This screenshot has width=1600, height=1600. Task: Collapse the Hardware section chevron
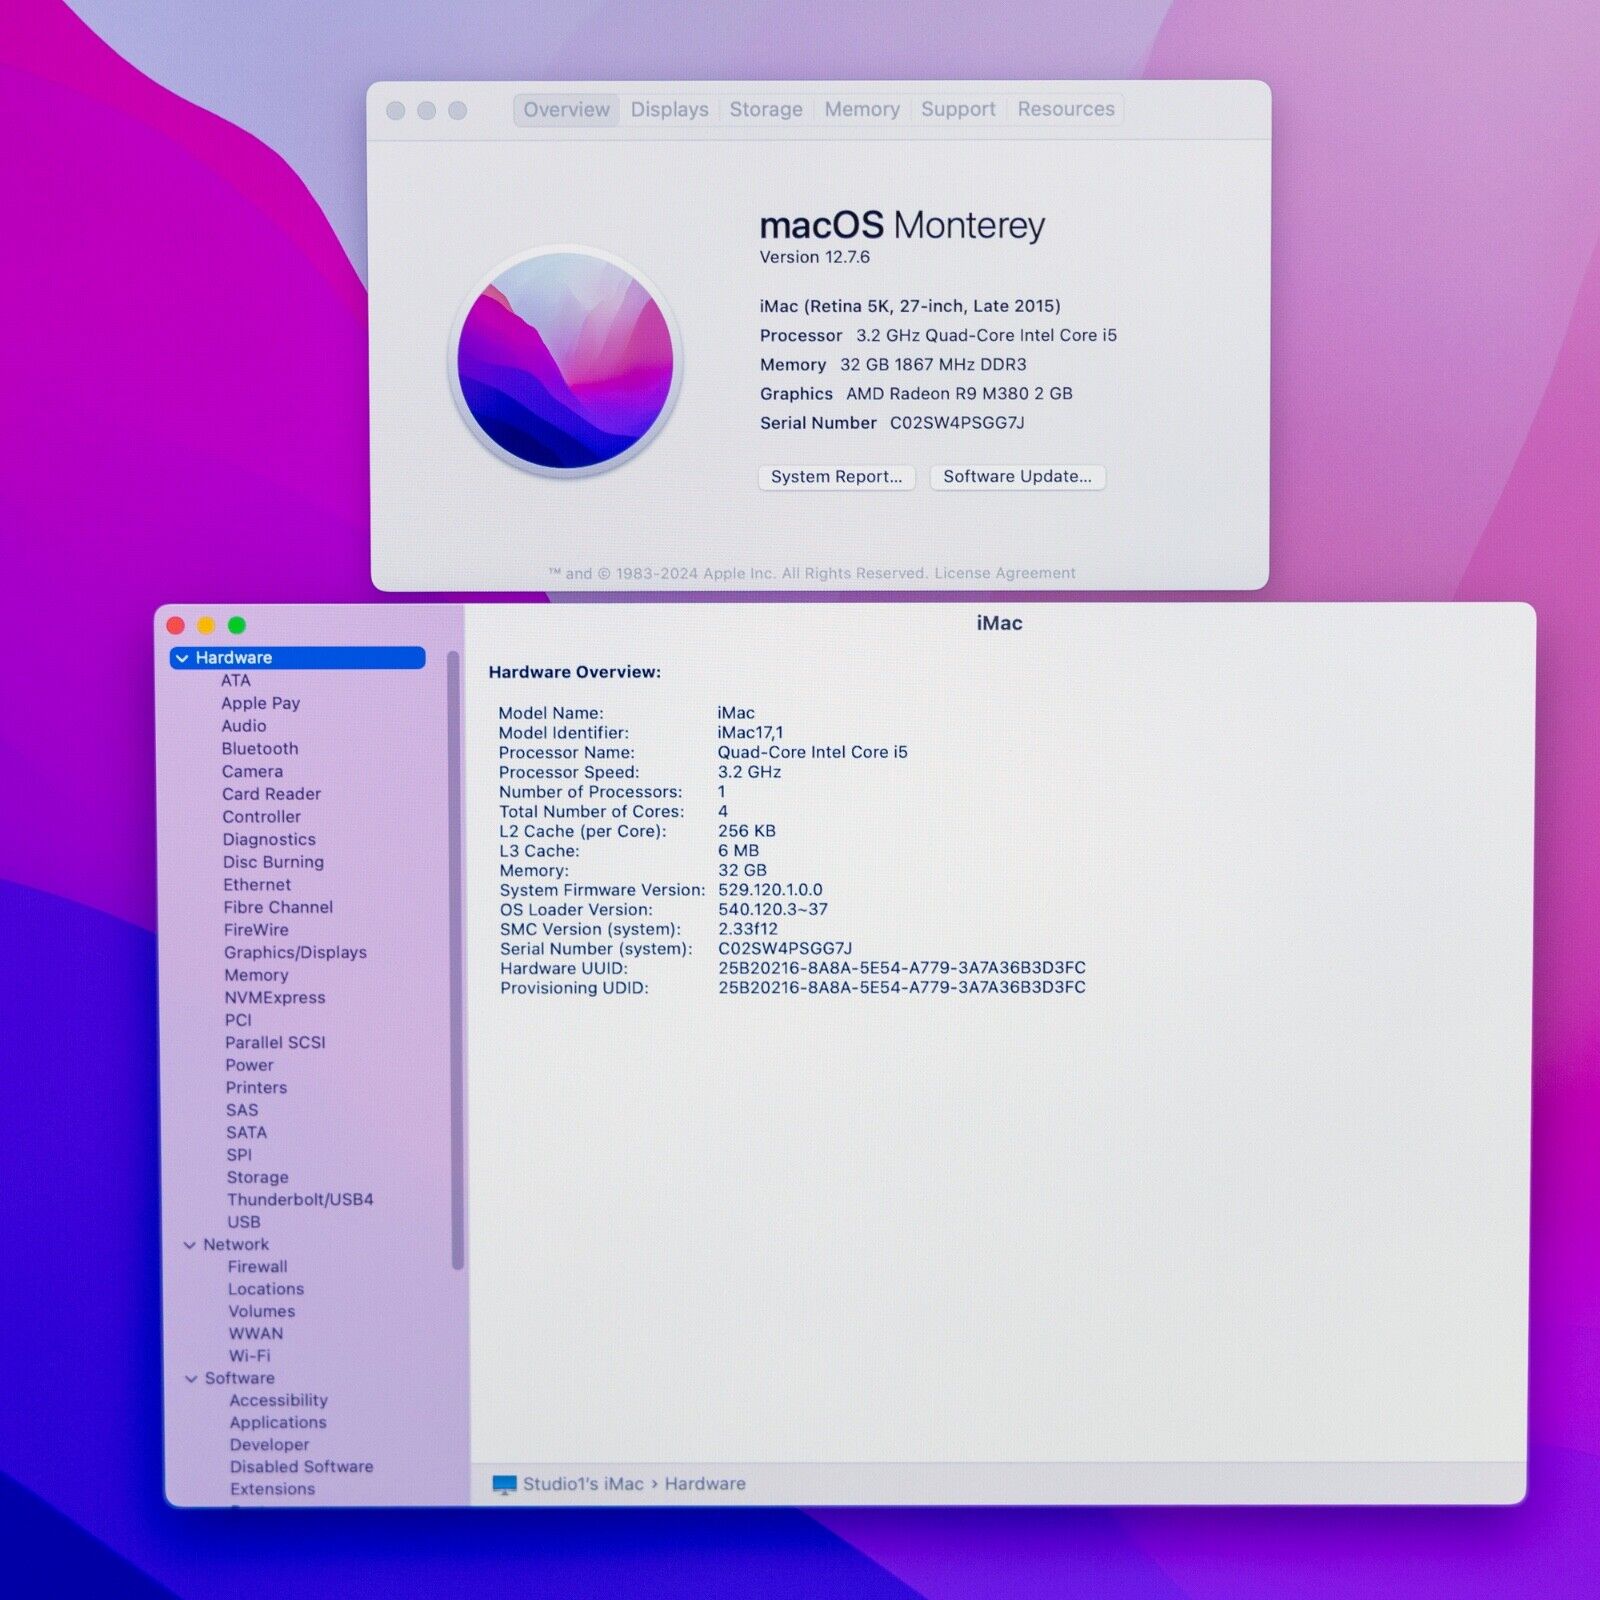[x=182, y=658]
